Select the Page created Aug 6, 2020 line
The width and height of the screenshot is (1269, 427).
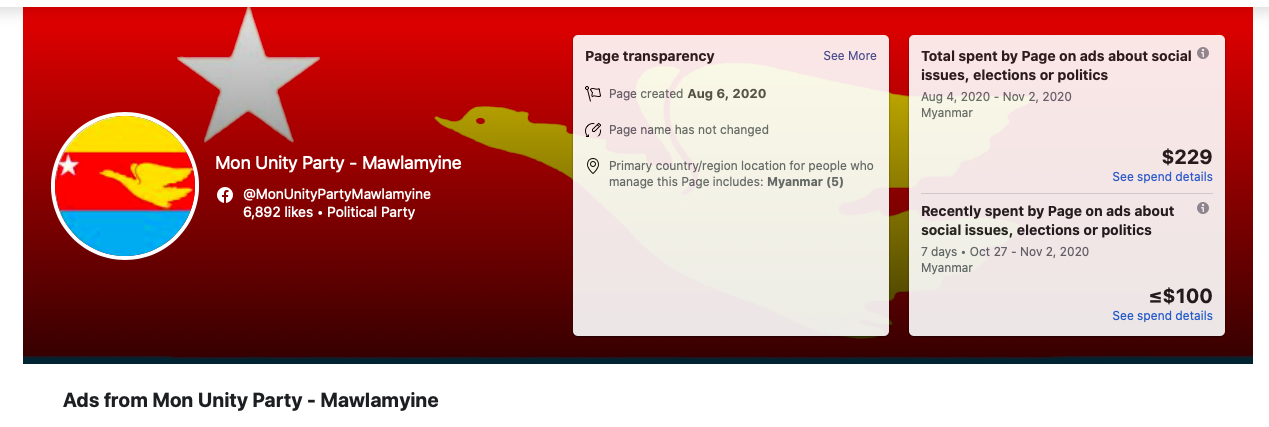coord(687,94)
